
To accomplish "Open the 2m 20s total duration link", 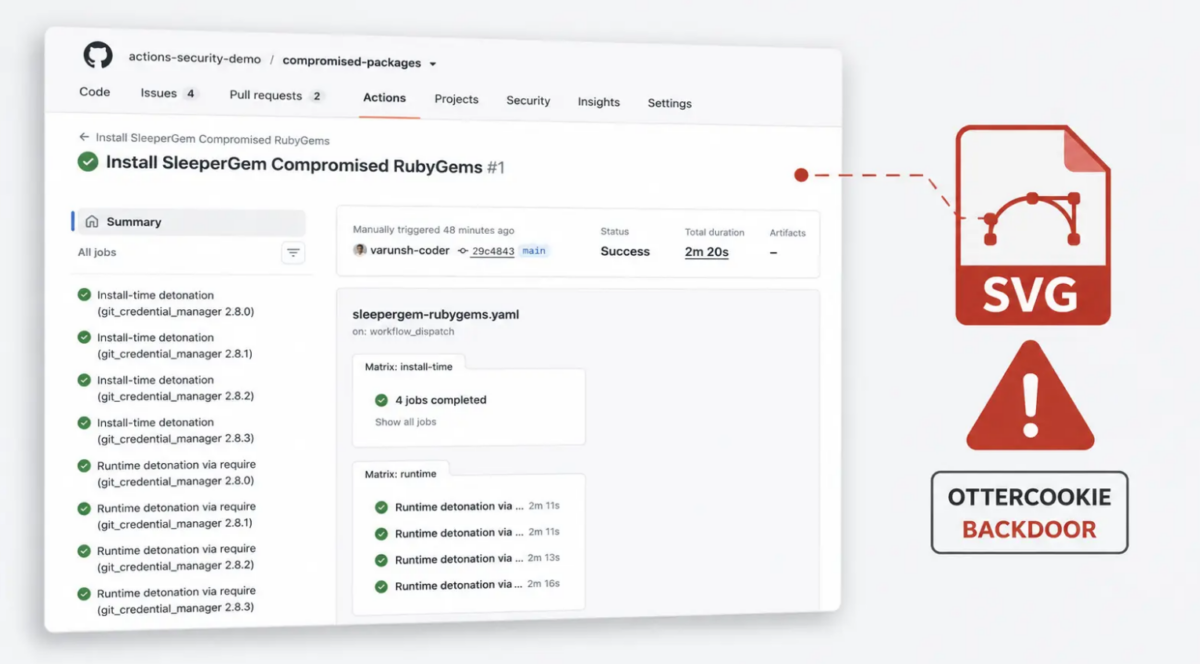I will pyautogui.click(x=707, y=252).
